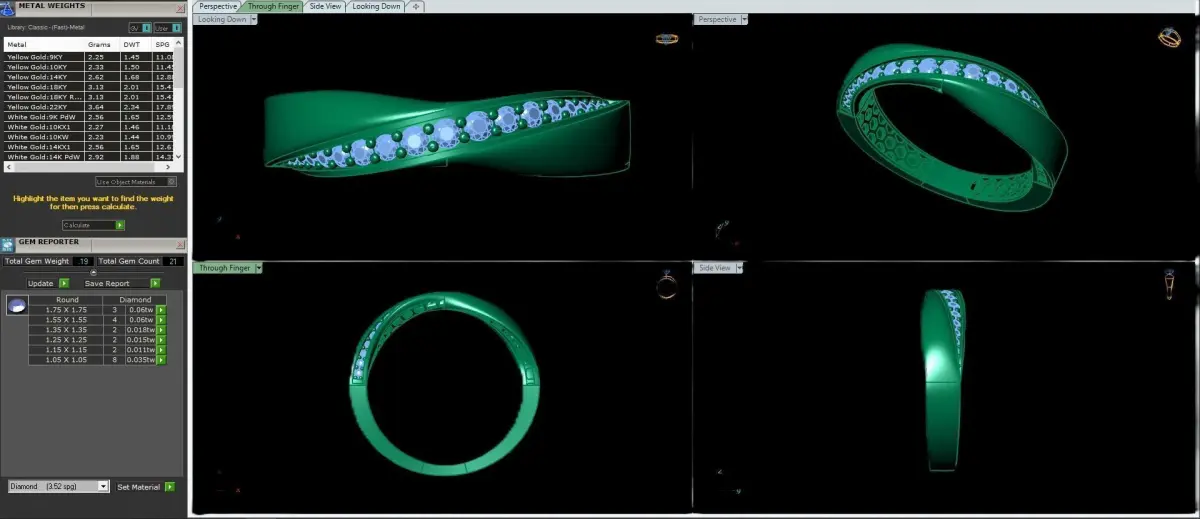Click the Gem Reporter panel icon
Image resolution: width=1200 pixels, height=519 pixels.
(8, 244)
